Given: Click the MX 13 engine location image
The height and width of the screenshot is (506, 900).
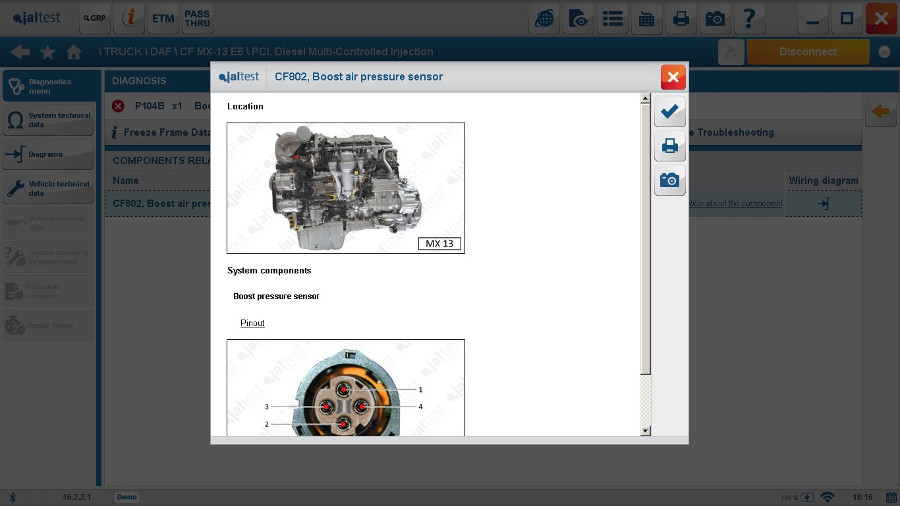Looking at the screenshot, I should [x=346, y=188].
